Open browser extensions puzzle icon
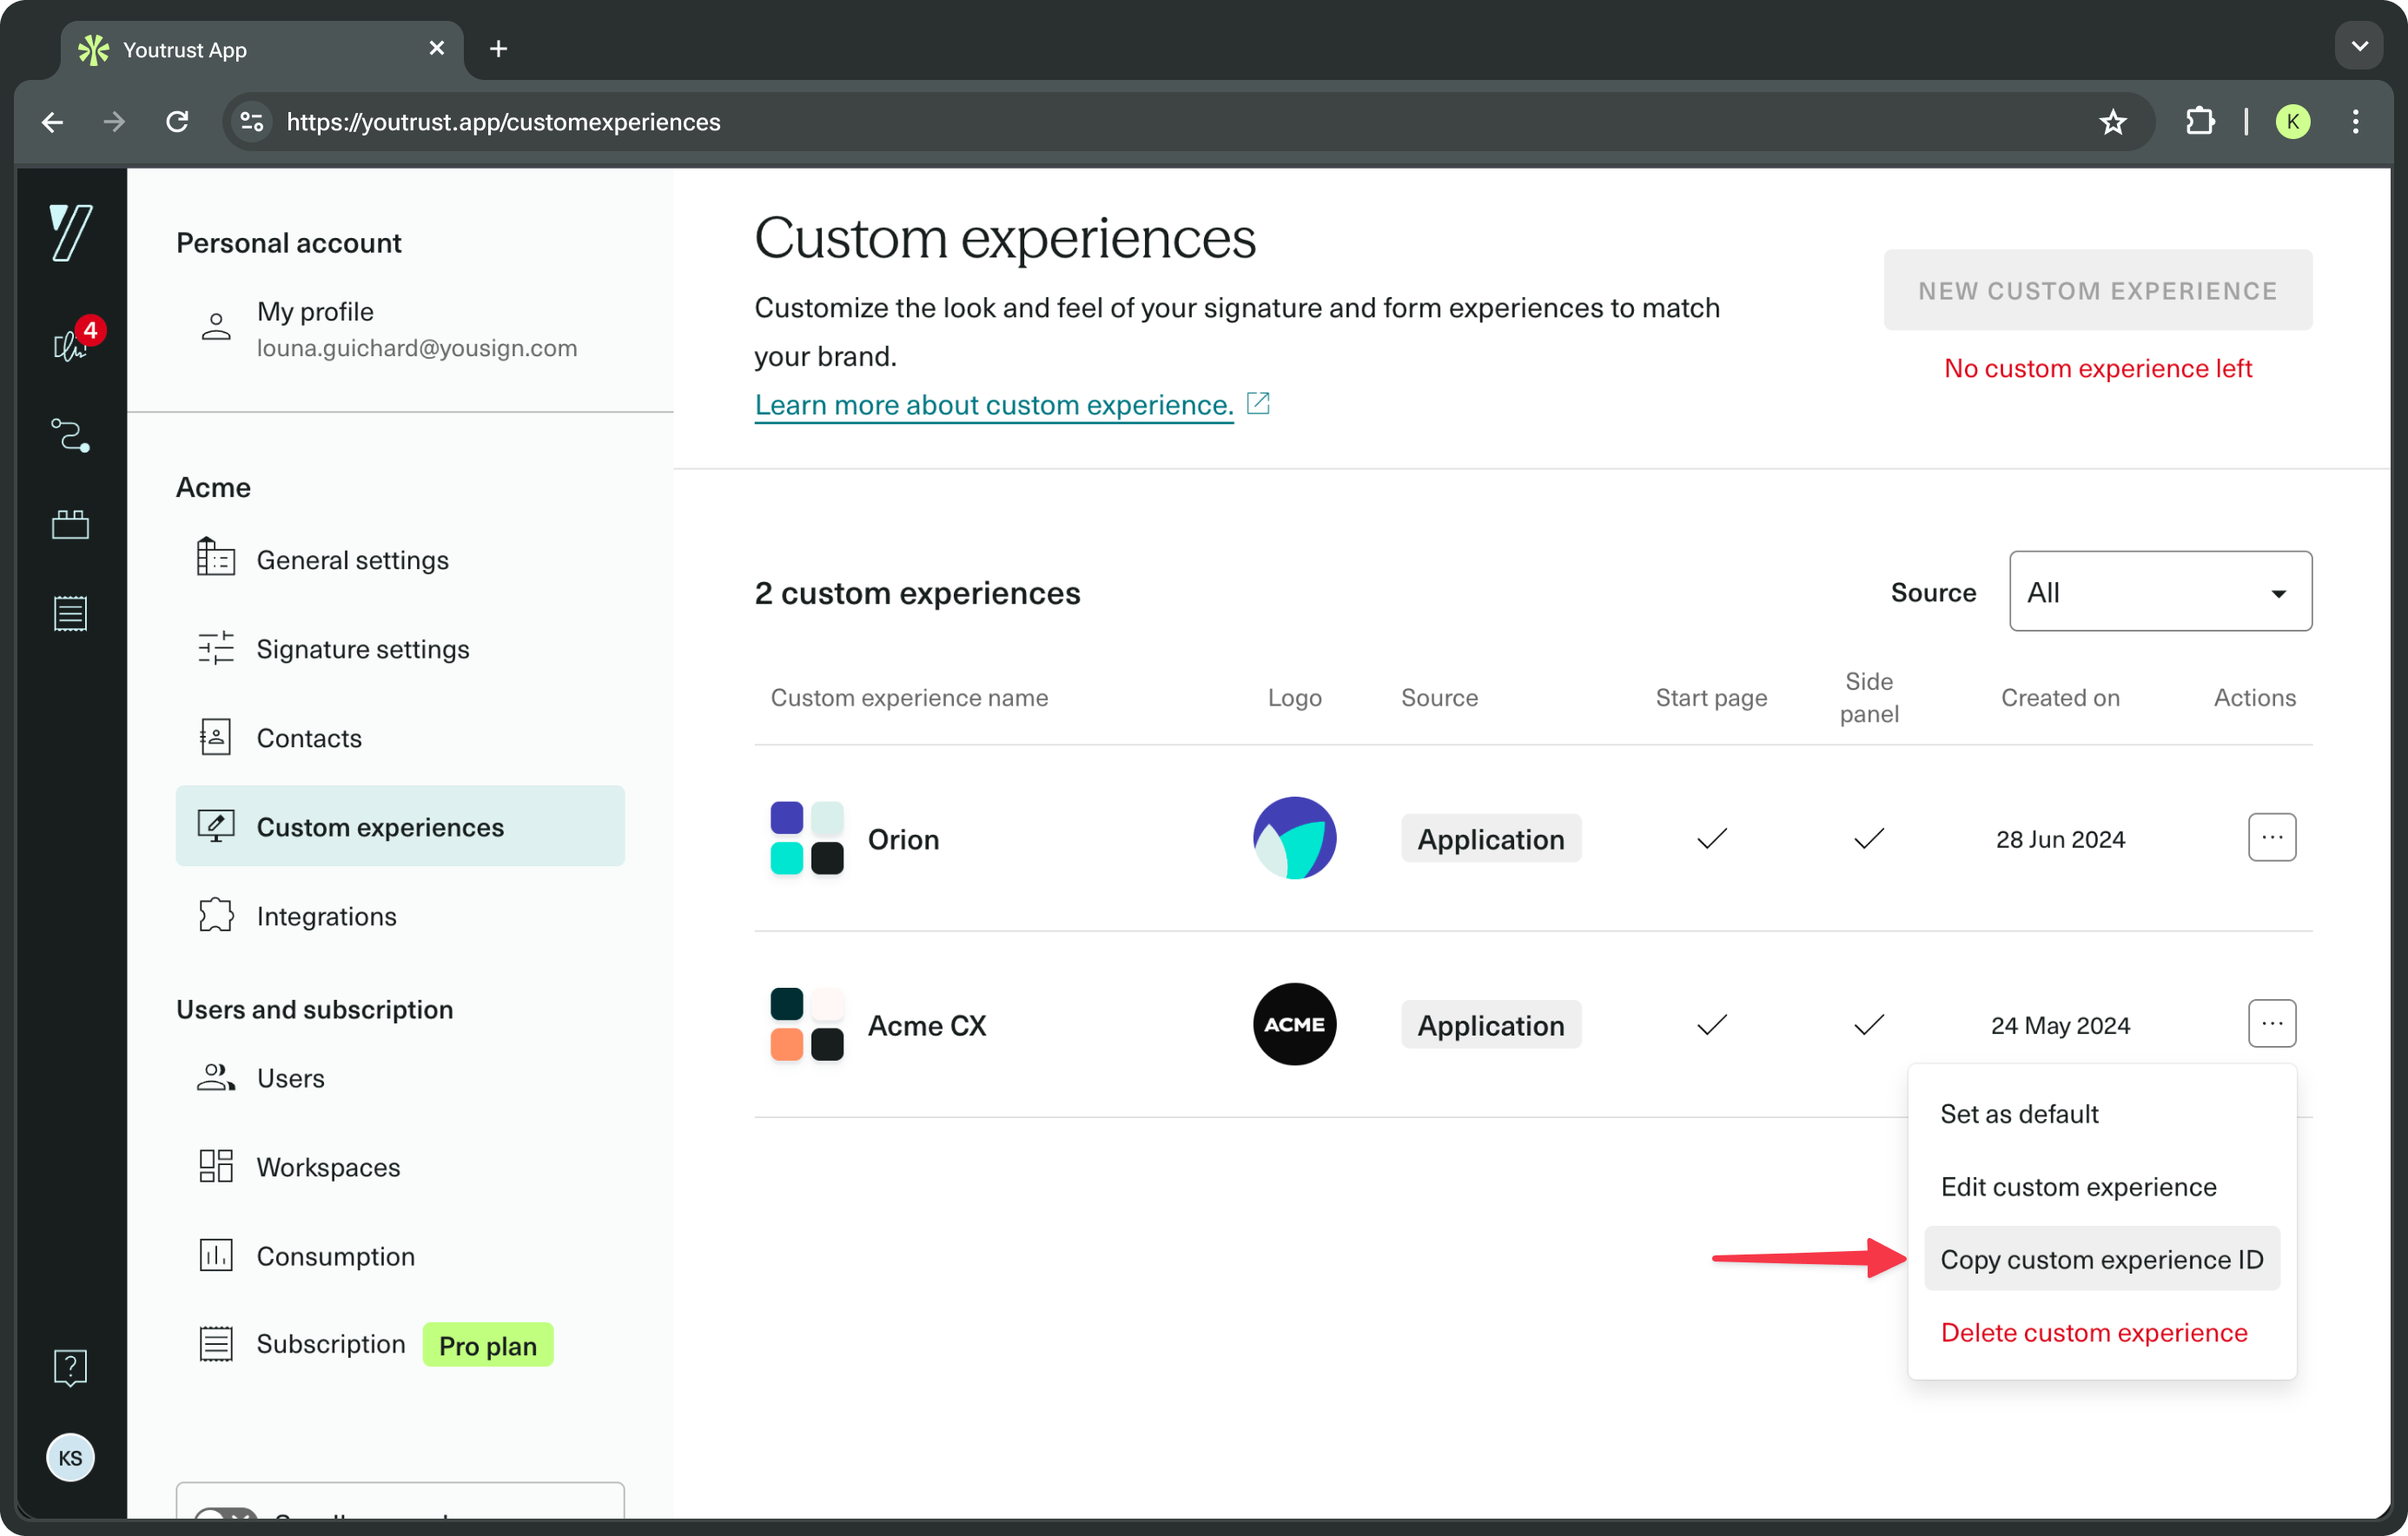2408x1536 pixels. (x=2200, y=122)
